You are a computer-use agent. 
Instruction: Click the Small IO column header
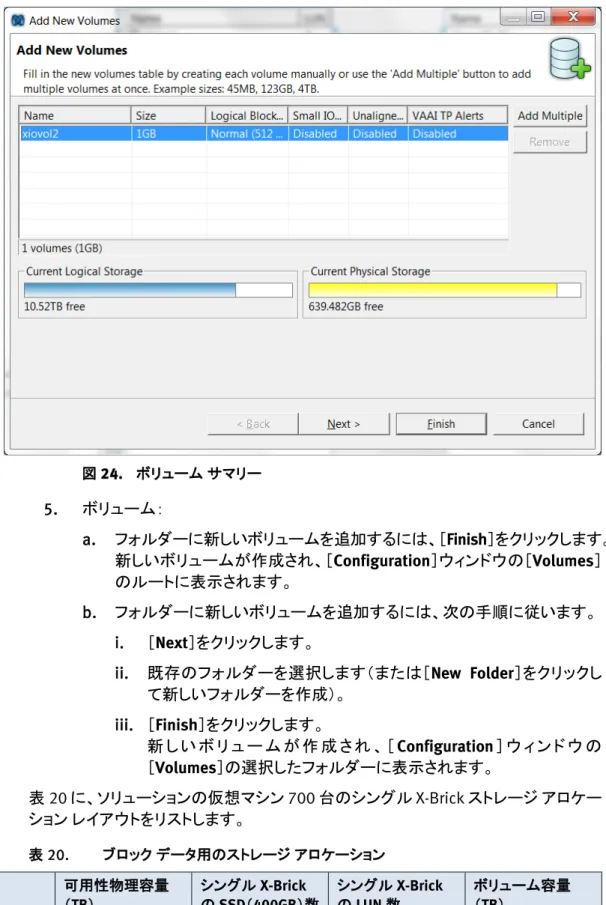click(318, 115)
